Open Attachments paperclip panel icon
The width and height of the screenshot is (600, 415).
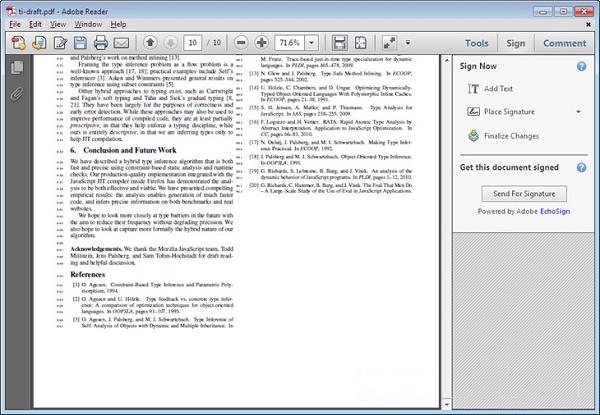[x=17, y=94]
